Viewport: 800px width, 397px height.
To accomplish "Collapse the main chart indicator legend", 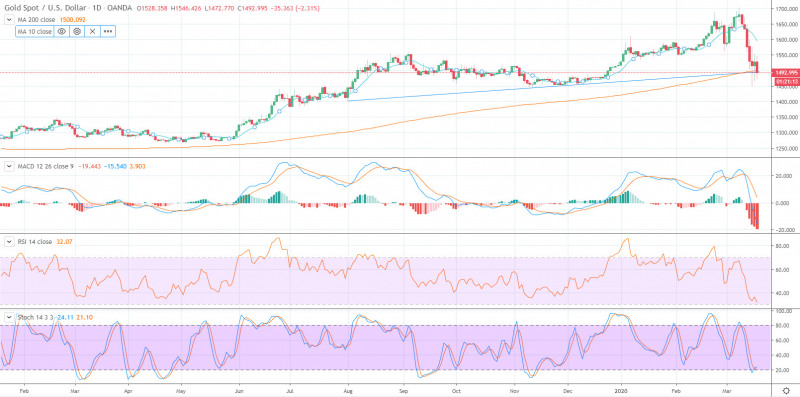I will (x=9, y=19).
